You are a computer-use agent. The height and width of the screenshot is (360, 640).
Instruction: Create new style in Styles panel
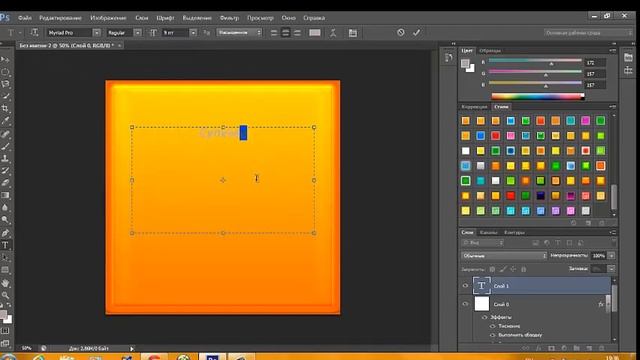[x=588, y=223]
